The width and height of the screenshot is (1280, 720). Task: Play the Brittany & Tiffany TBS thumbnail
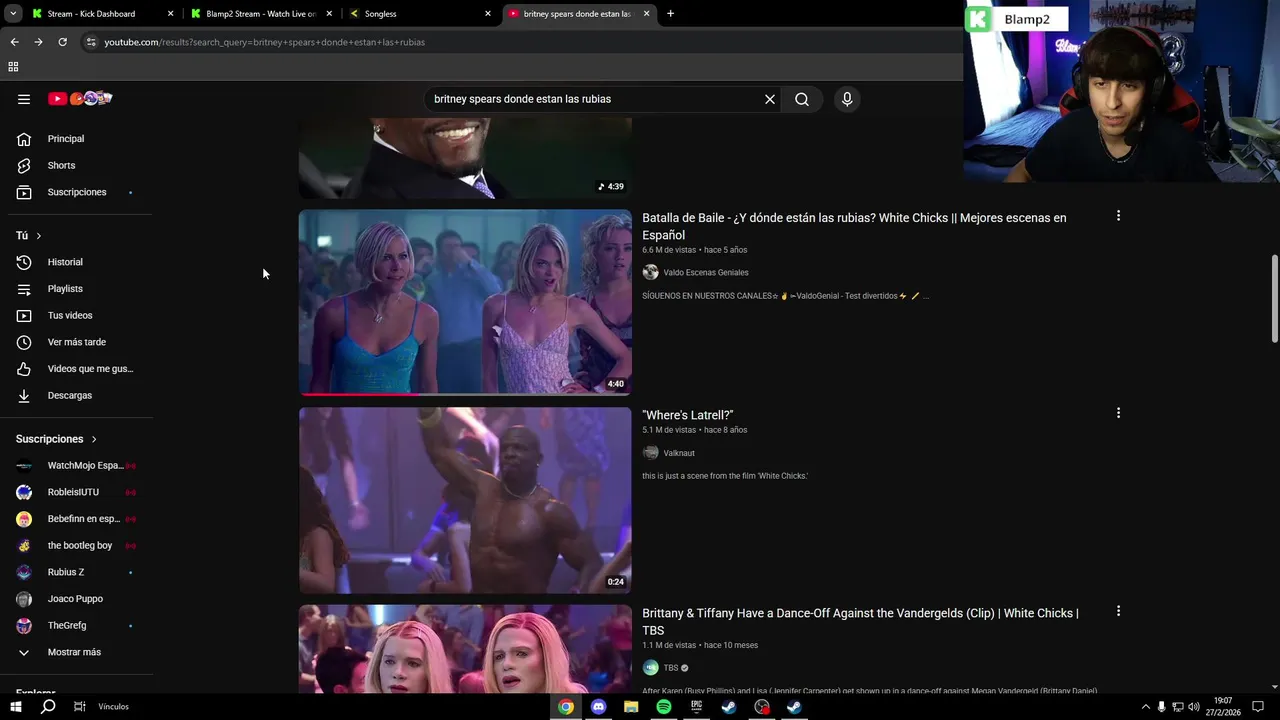pyautogui.click(x=465, y=649)
